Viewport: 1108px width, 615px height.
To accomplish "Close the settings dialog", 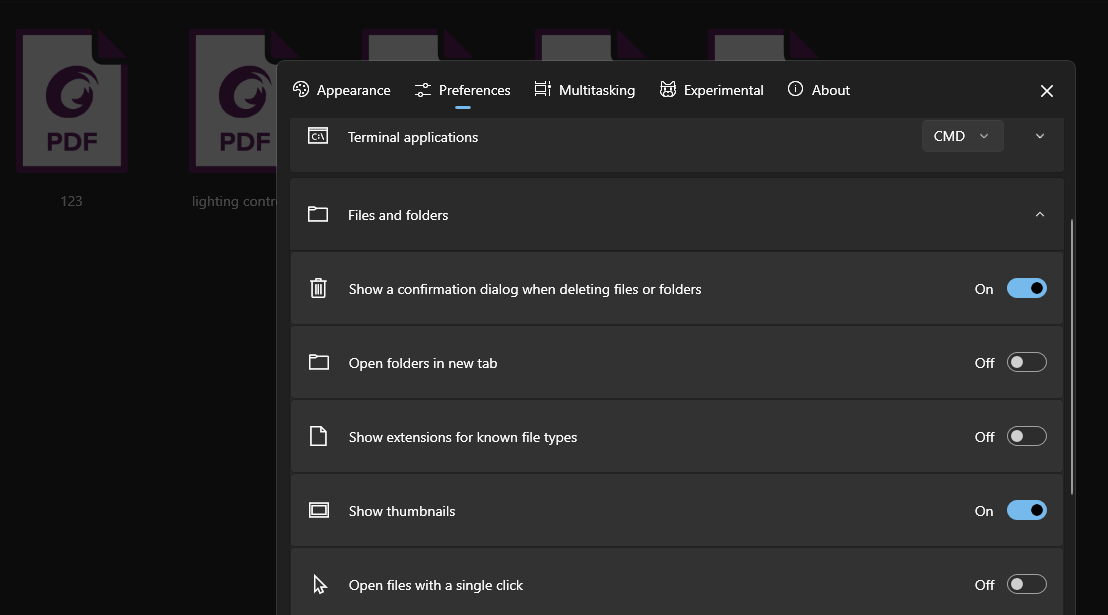I will 1047,91.
